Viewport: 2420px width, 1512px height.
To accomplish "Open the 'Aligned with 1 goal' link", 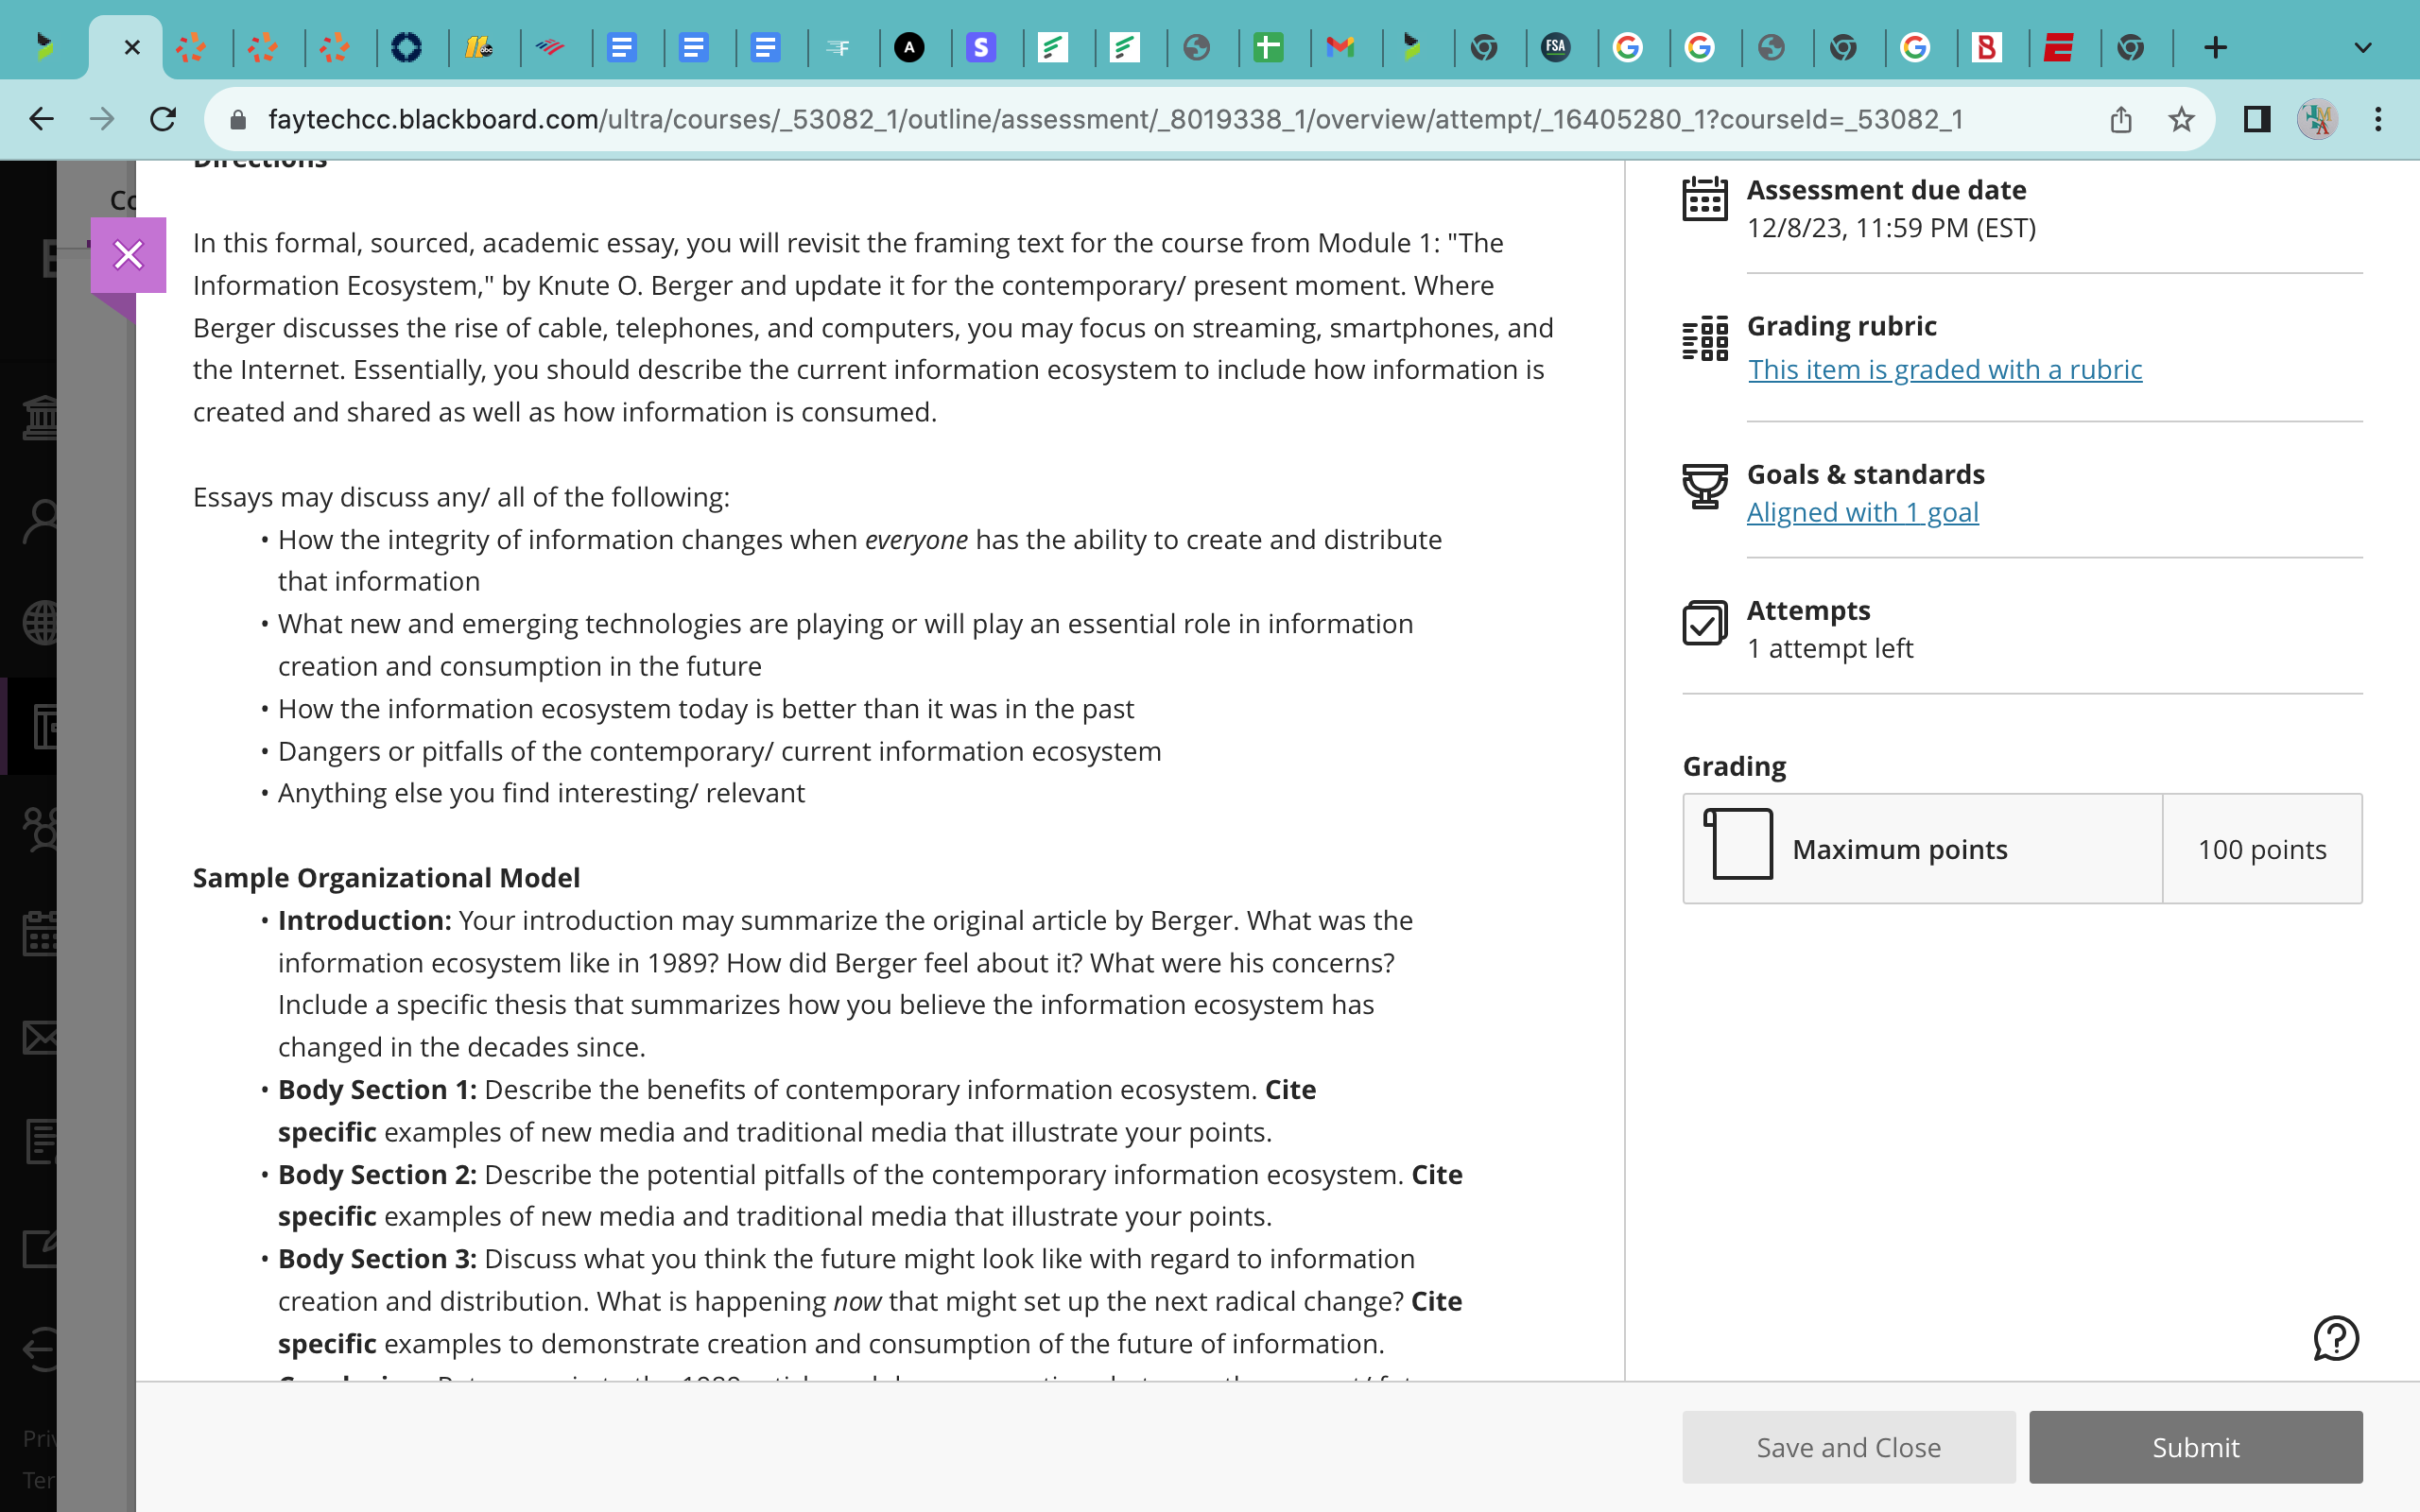I will tap(1862, 512).
